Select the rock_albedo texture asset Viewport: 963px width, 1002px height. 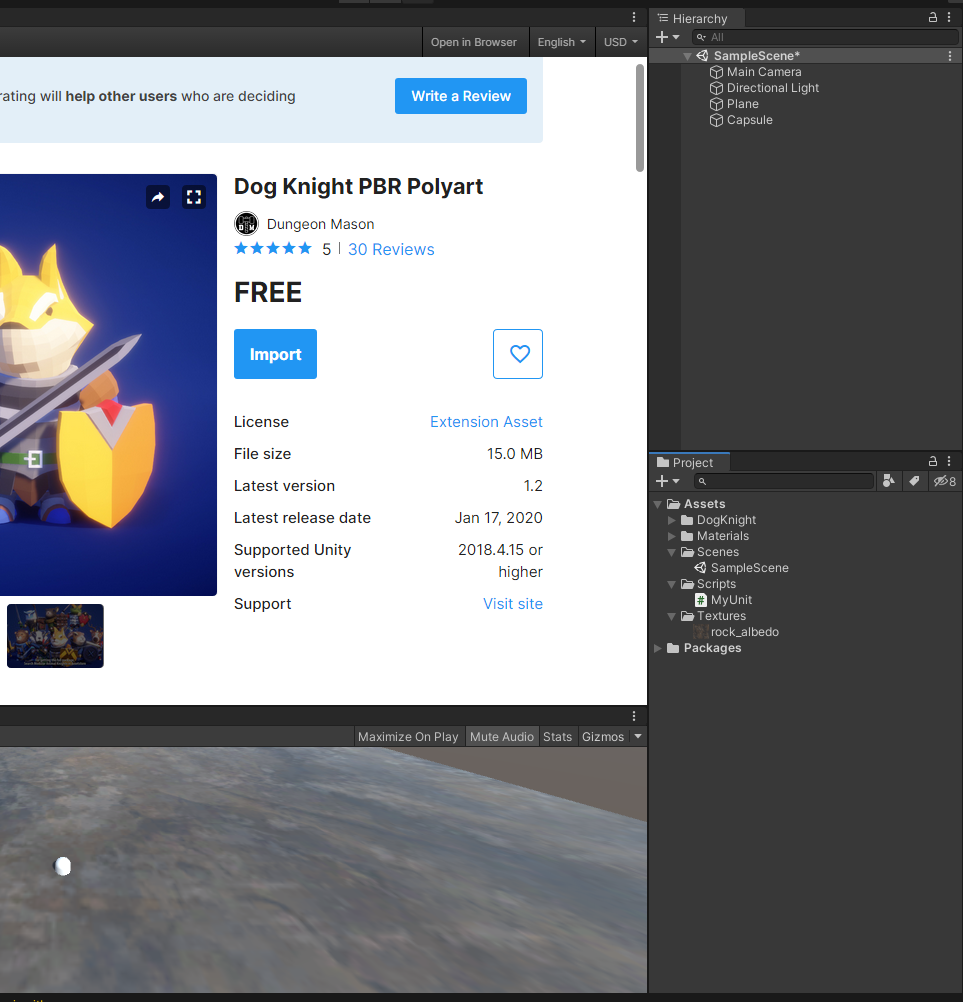(x=744, y=632)
